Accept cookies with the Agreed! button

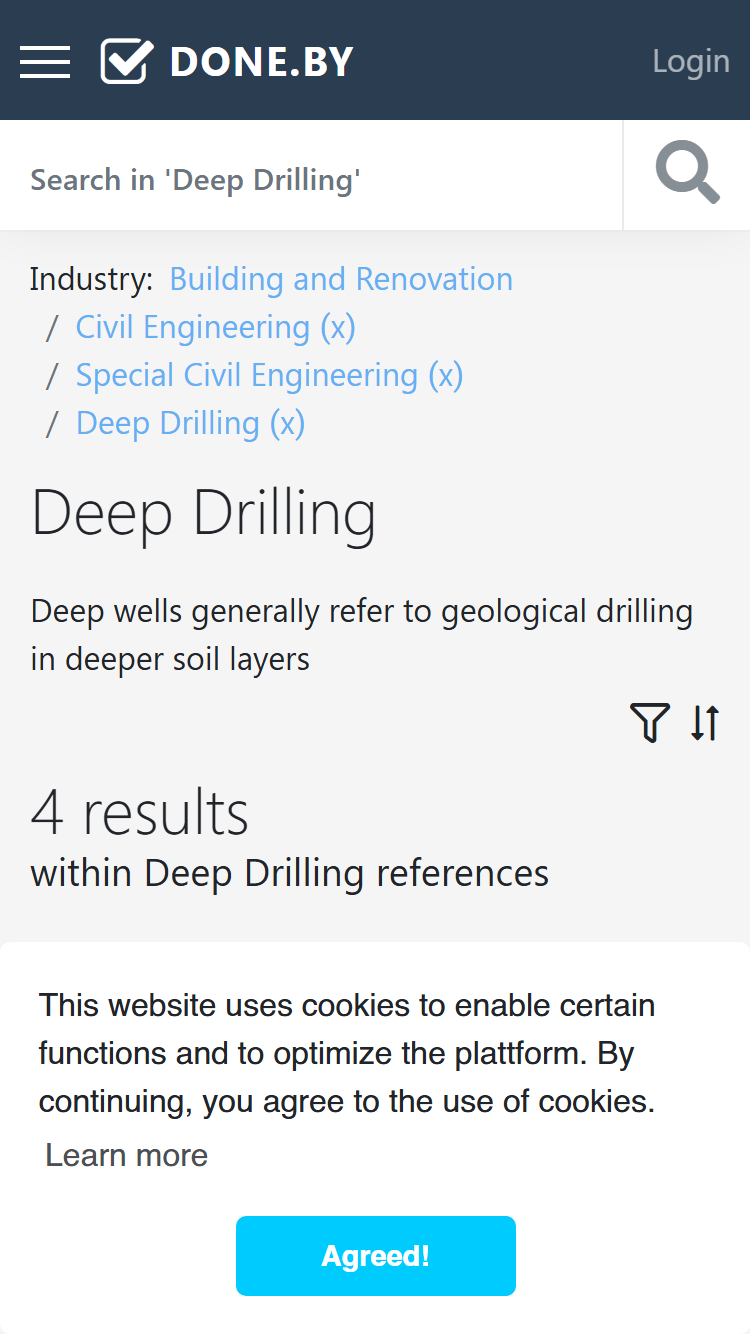click(376, 1256)
